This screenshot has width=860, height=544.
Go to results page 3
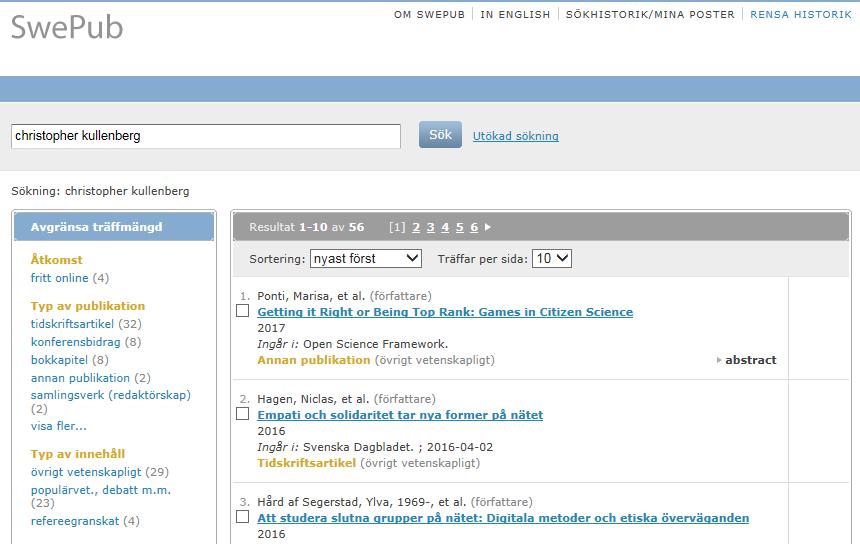[x=431, y=227]
